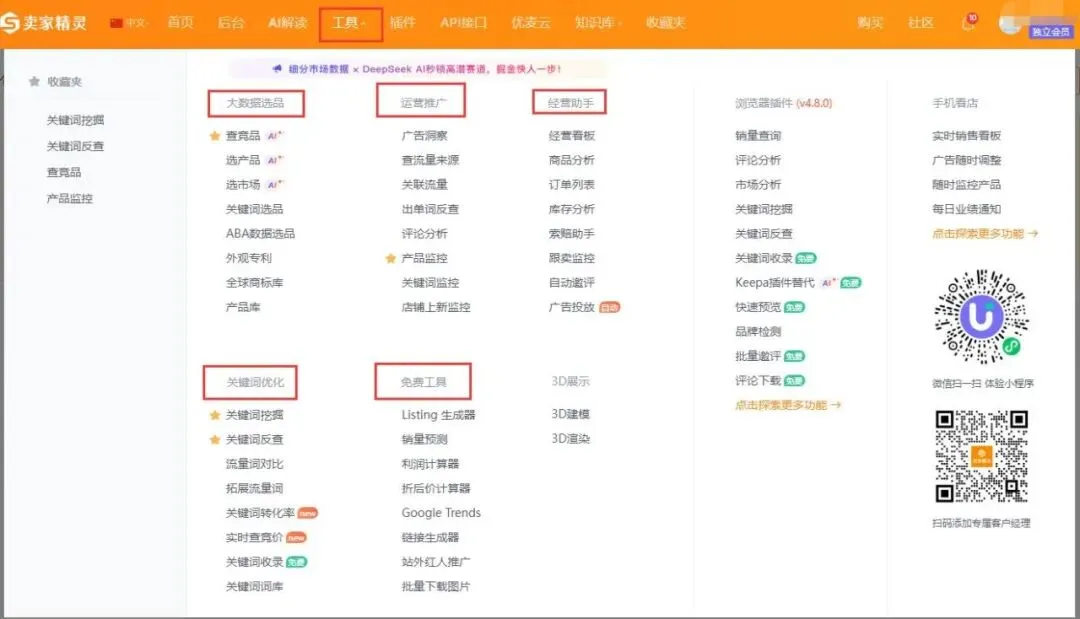Screen dimensions: 1080x619
Task: Open the notification bell icon
Action: (968, 23)
